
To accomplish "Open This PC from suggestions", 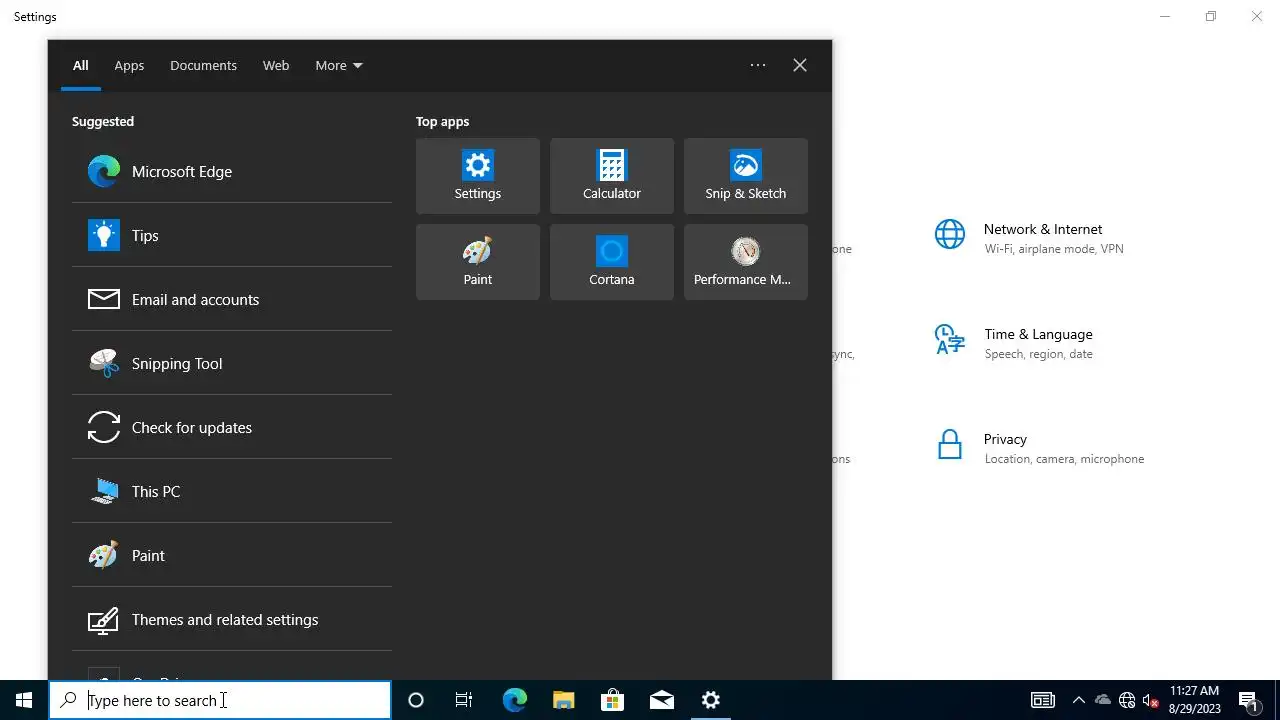I will point(231,491).
